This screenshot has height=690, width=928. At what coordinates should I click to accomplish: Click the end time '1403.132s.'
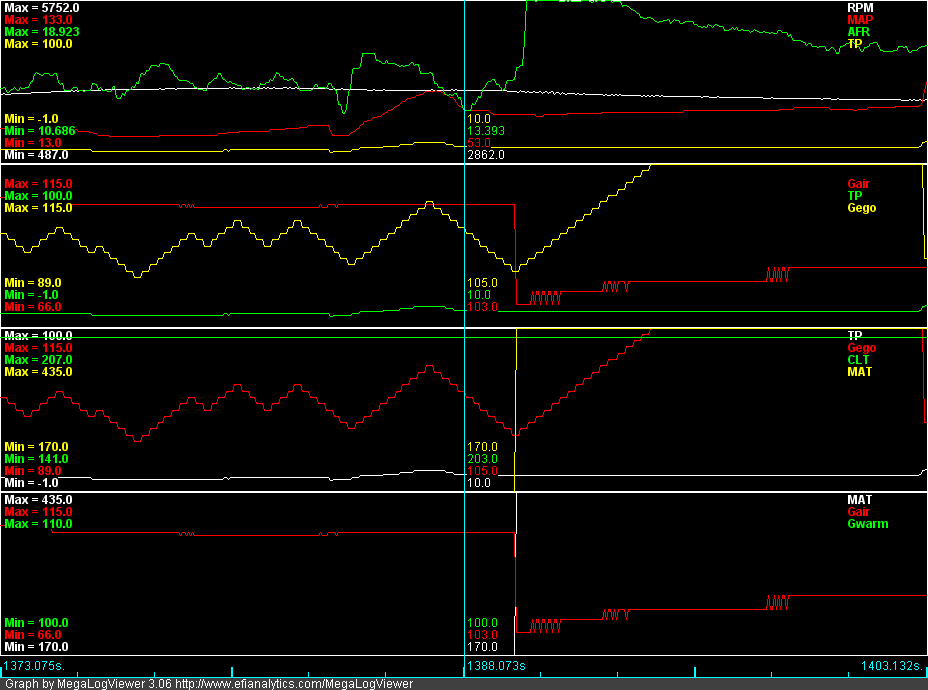[892, 666]
